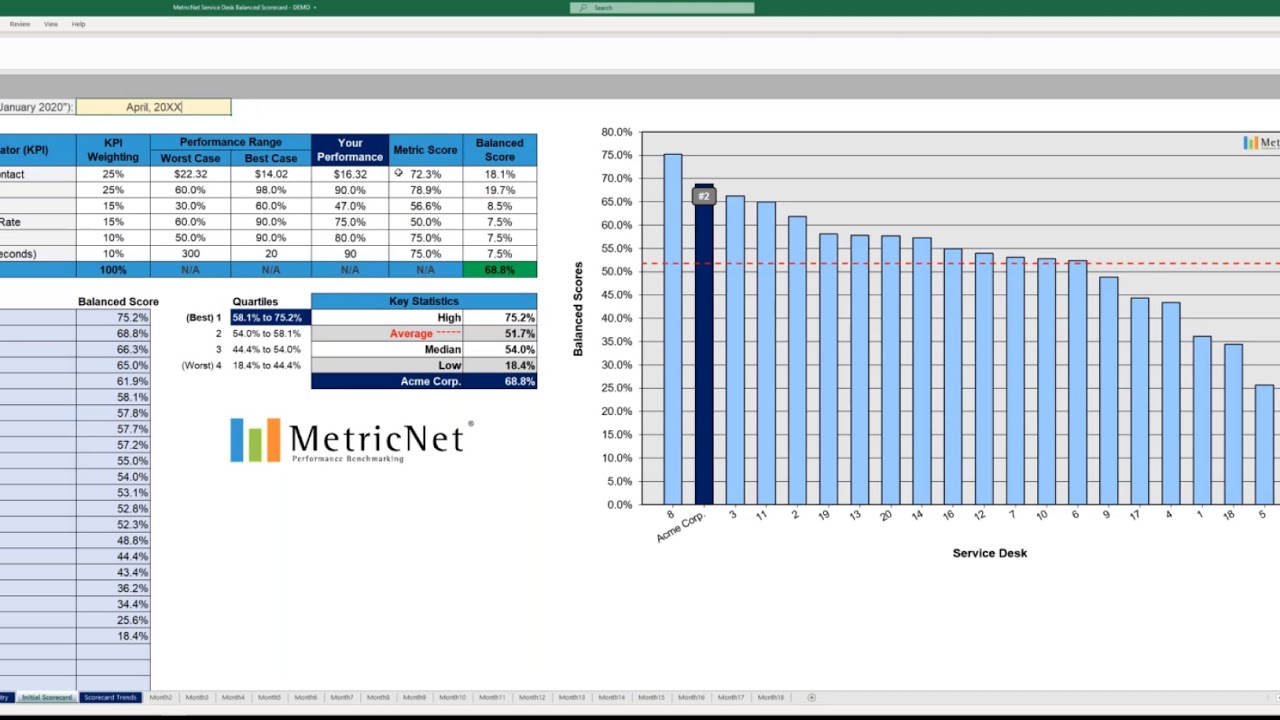The image size is (1280, 720).
Task: Switch to the Month15 sheet tab
Action: 651,697
